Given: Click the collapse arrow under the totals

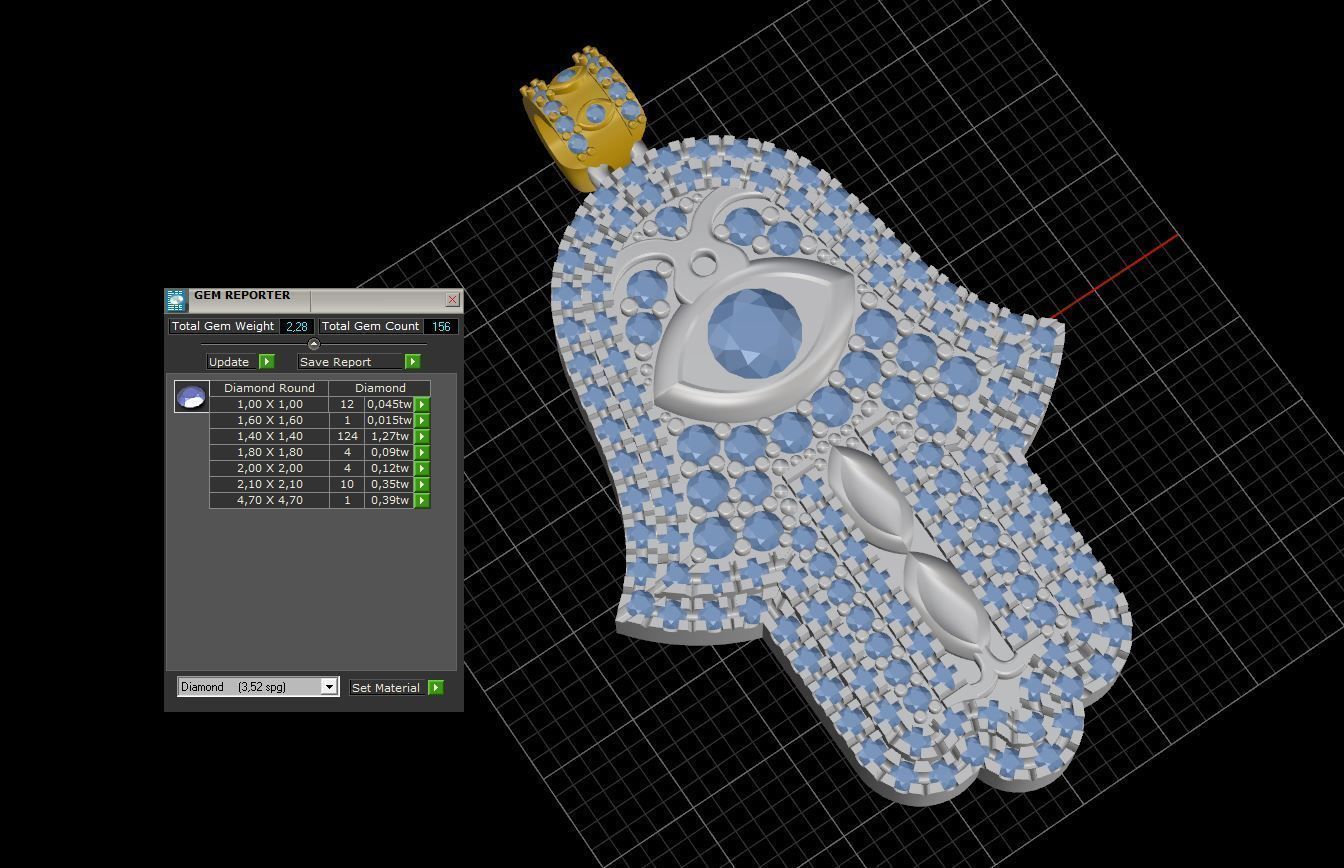Looking at the screenshot, I should click(313, 344).
